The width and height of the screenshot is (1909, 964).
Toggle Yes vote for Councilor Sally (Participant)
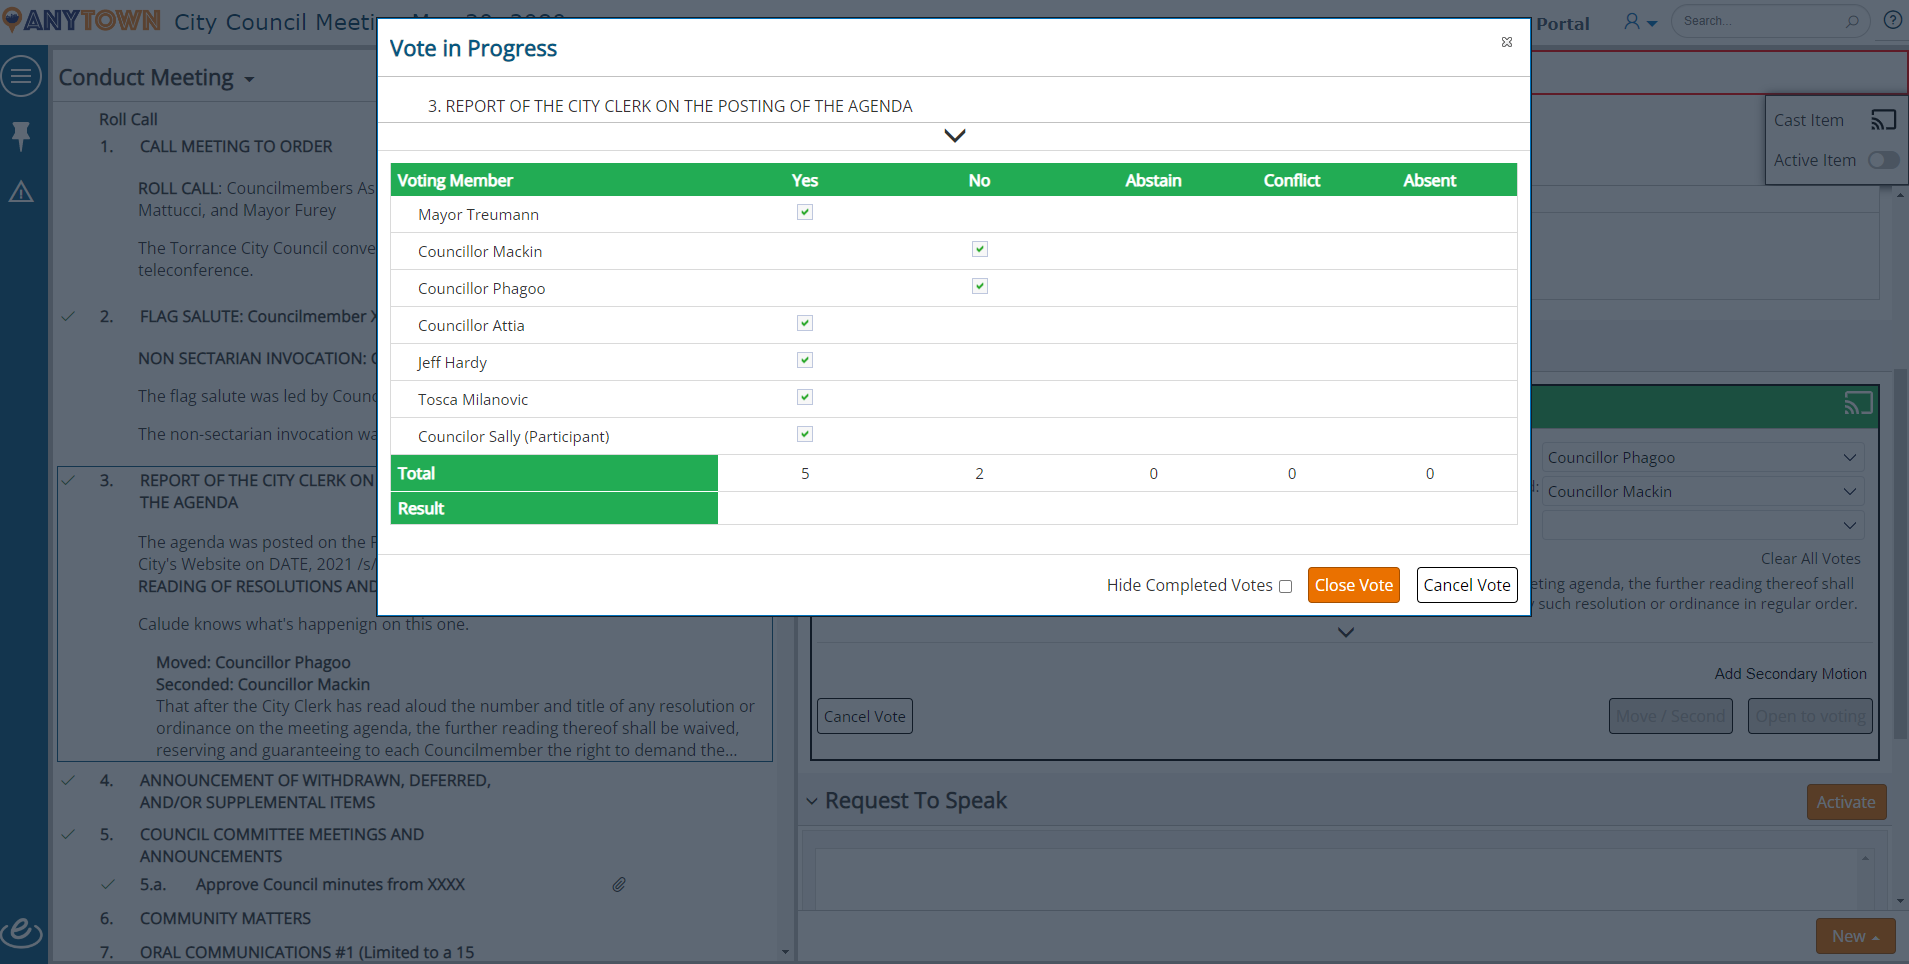coord(805,434)
